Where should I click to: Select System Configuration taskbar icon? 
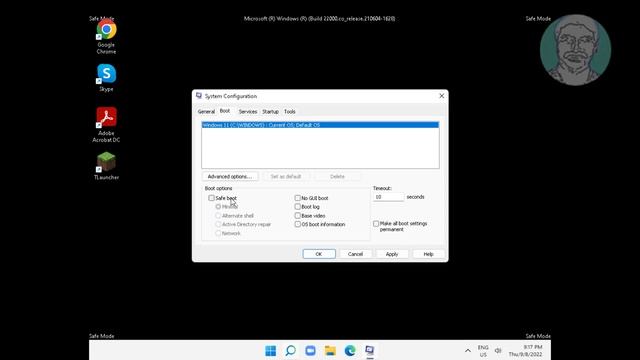point(370,351)
